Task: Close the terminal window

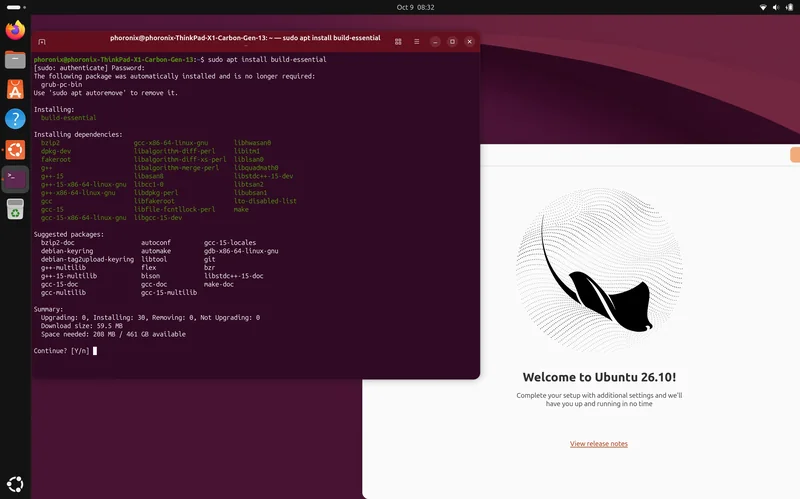Action: click(x=469, y=42)
